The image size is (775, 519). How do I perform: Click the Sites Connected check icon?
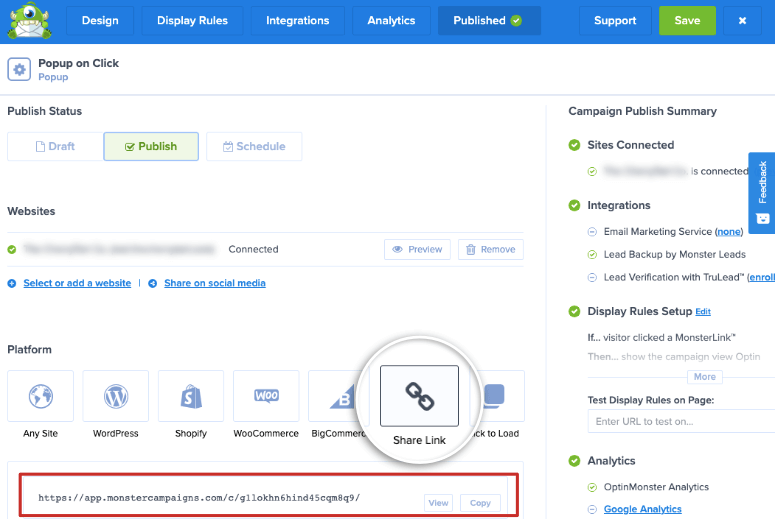pyautogui.click(x=574, y=145)
